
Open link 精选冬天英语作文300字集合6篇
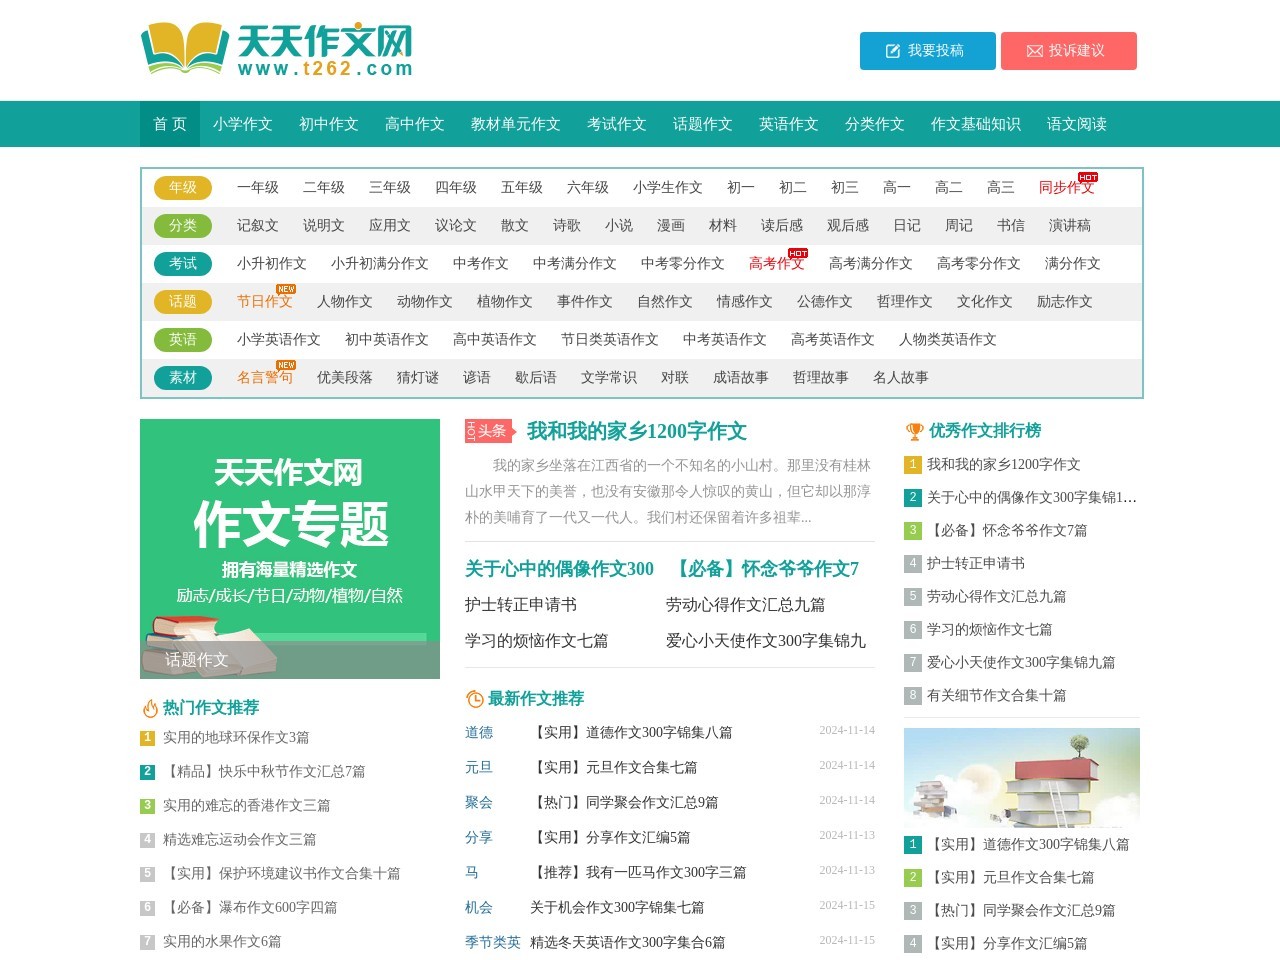point(626,941)
